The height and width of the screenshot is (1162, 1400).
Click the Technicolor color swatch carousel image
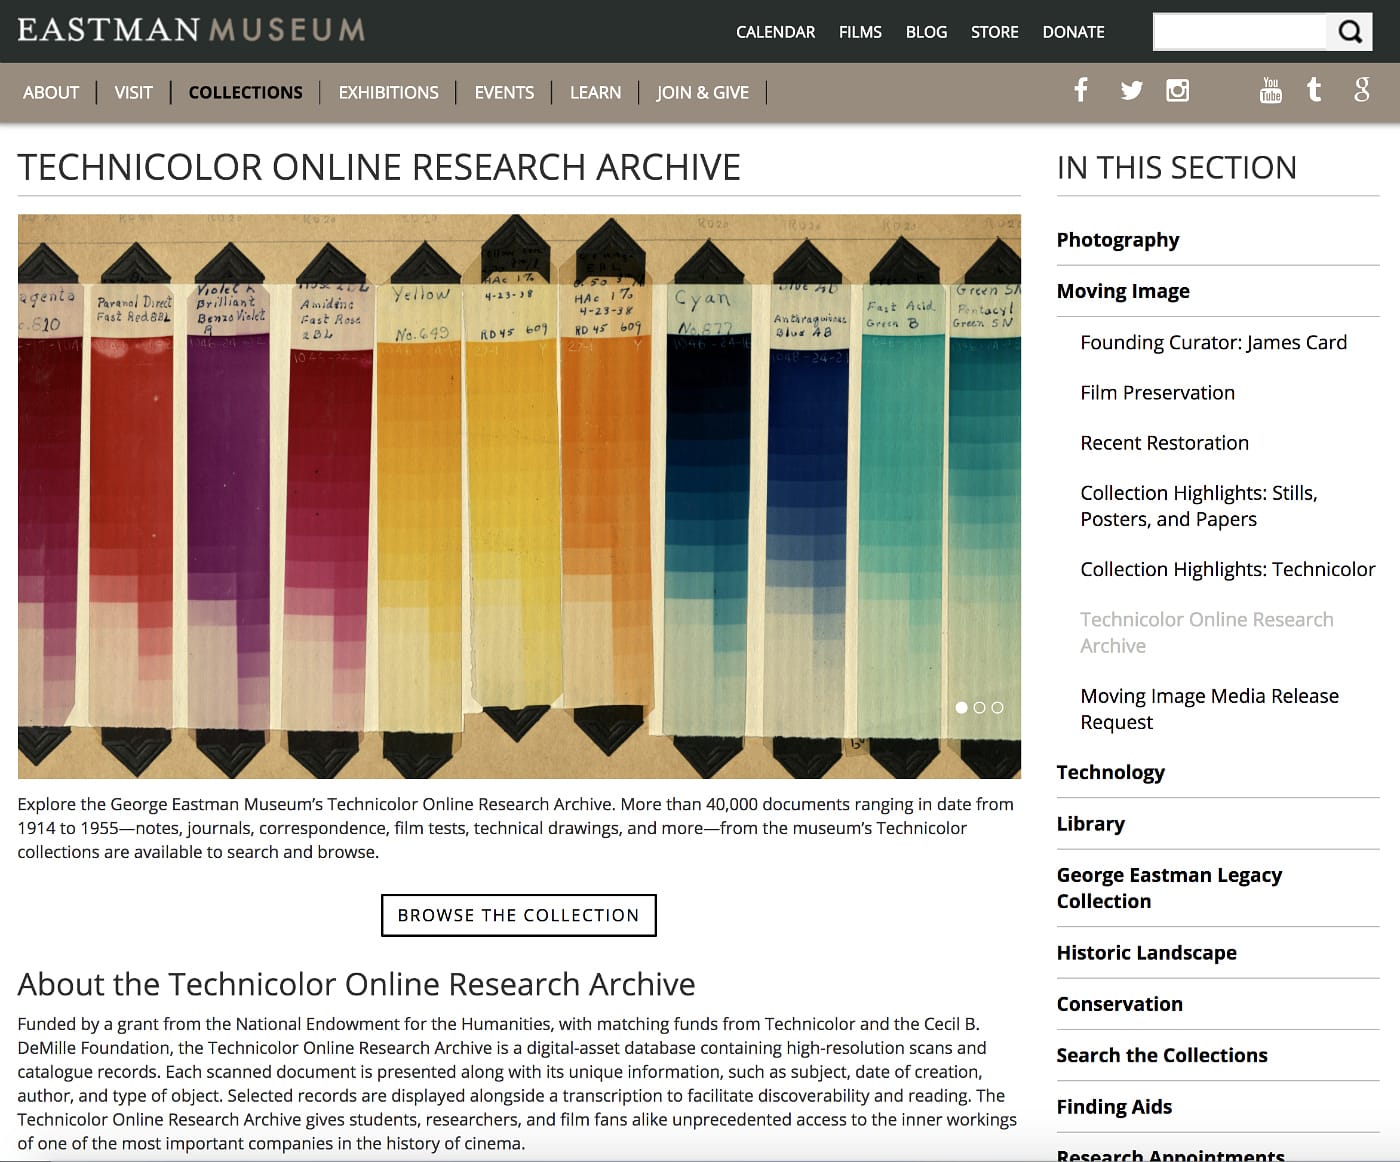(519, 495)
